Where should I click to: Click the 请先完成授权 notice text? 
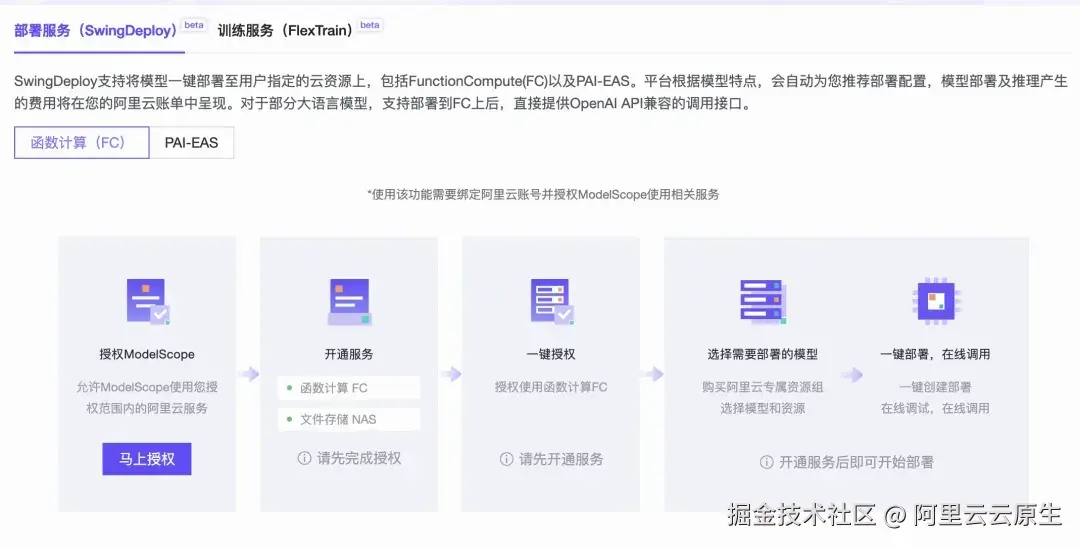pyautogui.click(x=359, y=458)
